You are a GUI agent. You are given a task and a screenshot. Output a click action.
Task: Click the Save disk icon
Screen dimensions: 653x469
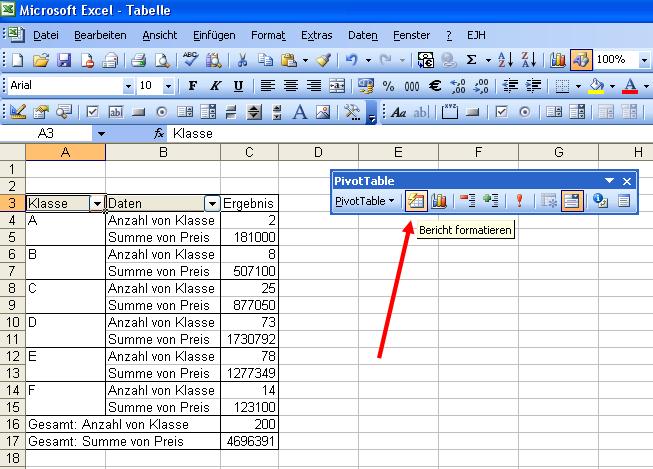tap(64, 61)
